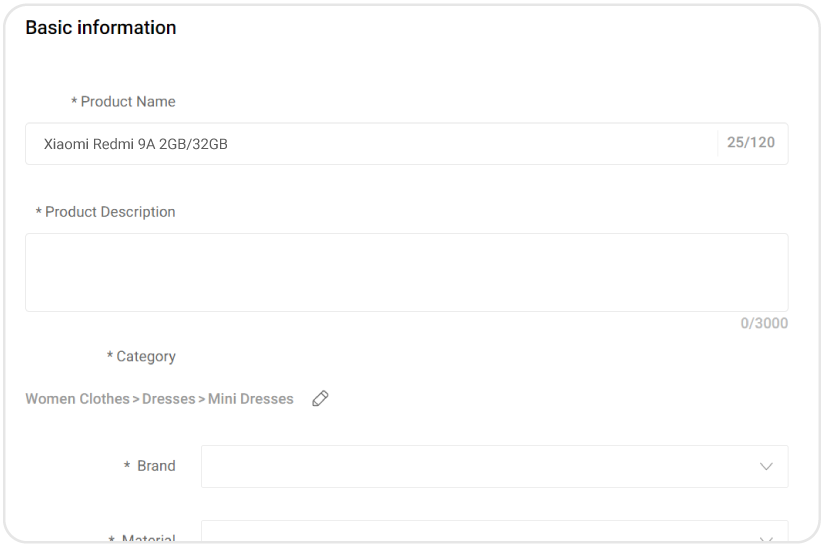Expand the Brand dropdown arrow
This screenshot has width=822, height=545.
[x=766, y=466]
